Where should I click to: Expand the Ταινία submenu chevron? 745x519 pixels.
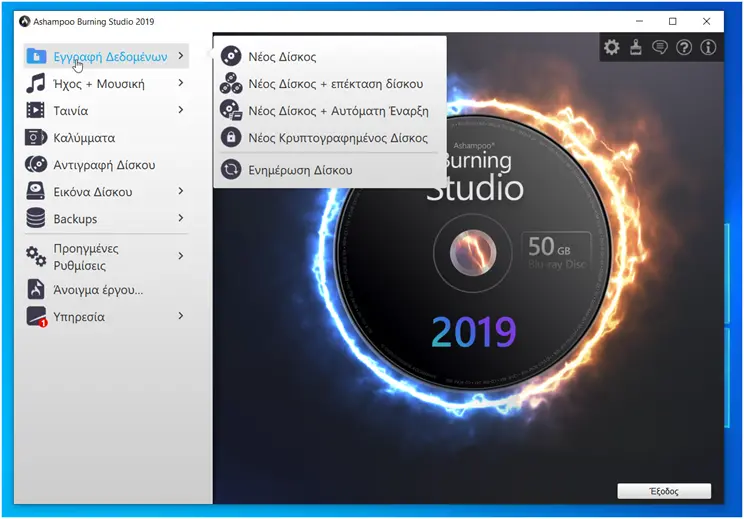click(181, 110)
